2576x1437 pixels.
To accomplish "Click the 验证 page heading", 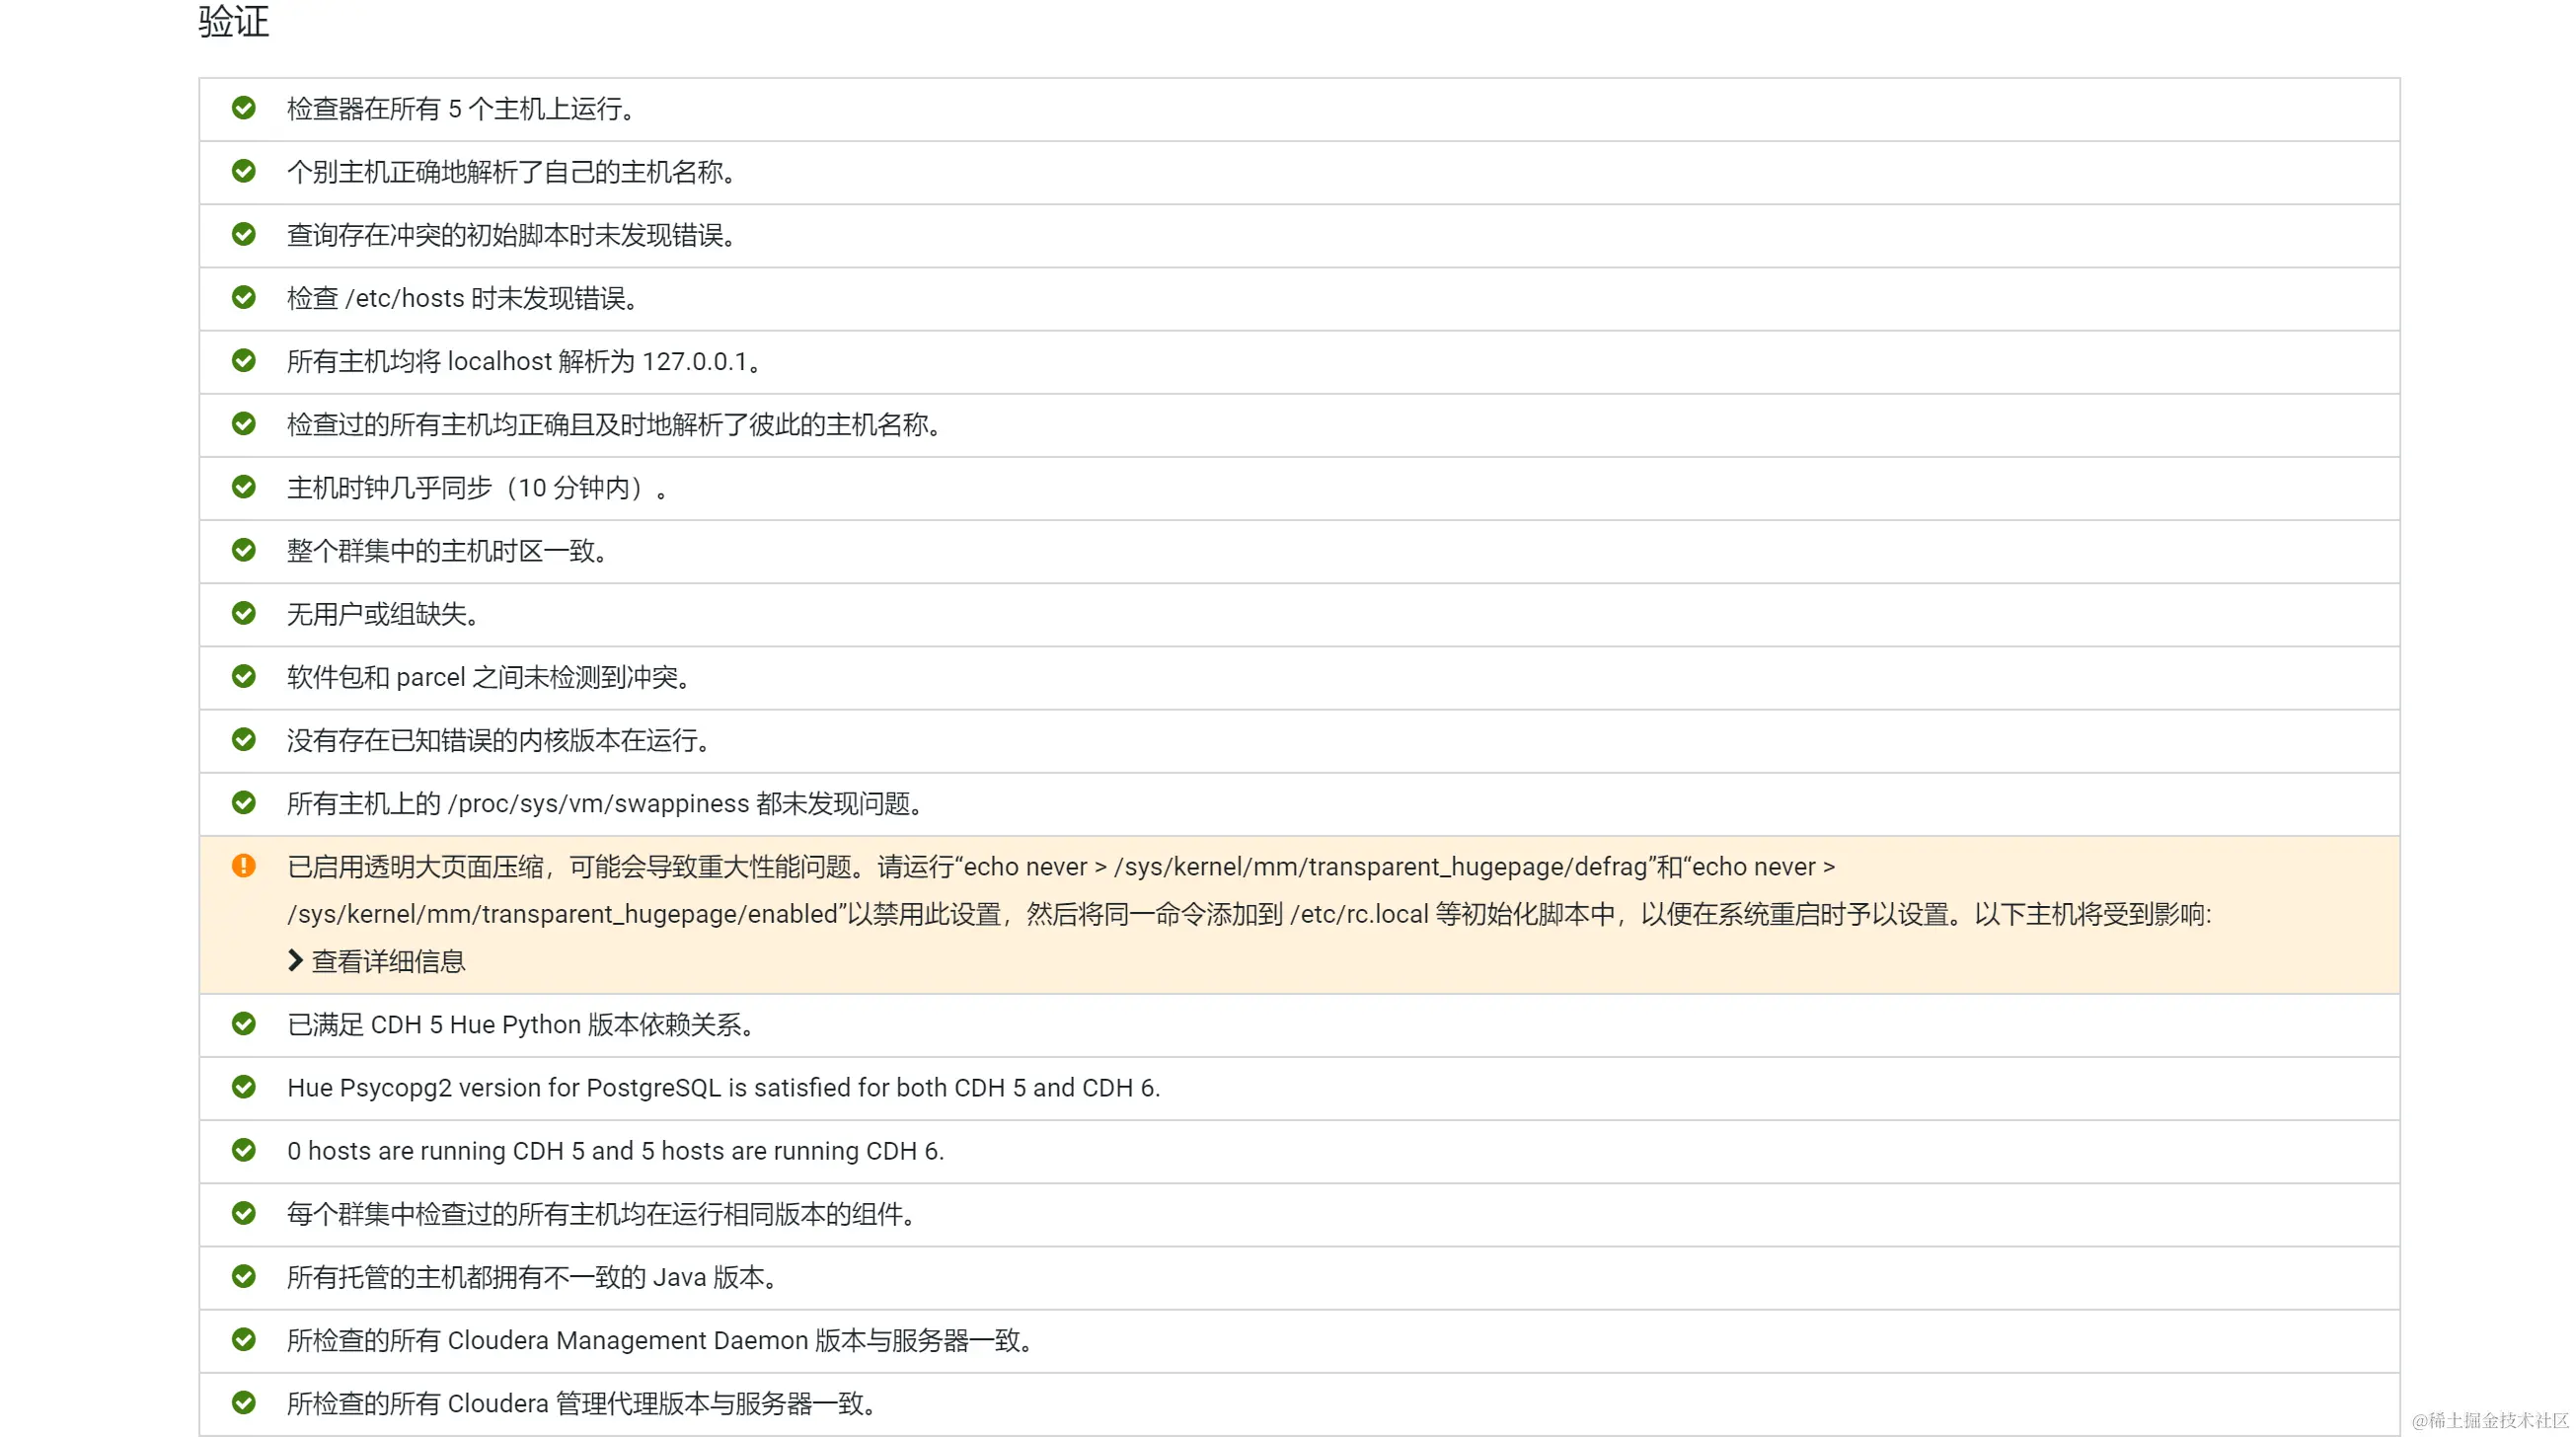I will (232, 22).
